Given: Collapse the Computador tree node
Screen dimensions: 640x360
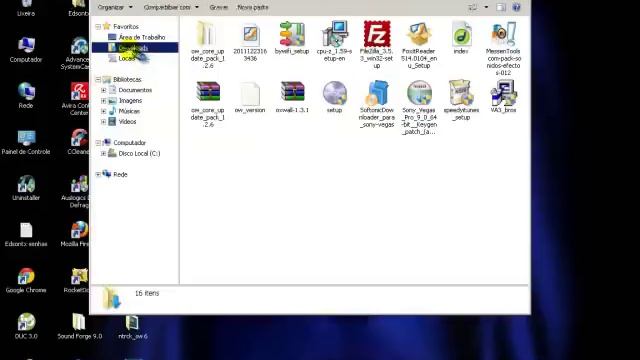Looking at the screenshot, I should (98, 143).
